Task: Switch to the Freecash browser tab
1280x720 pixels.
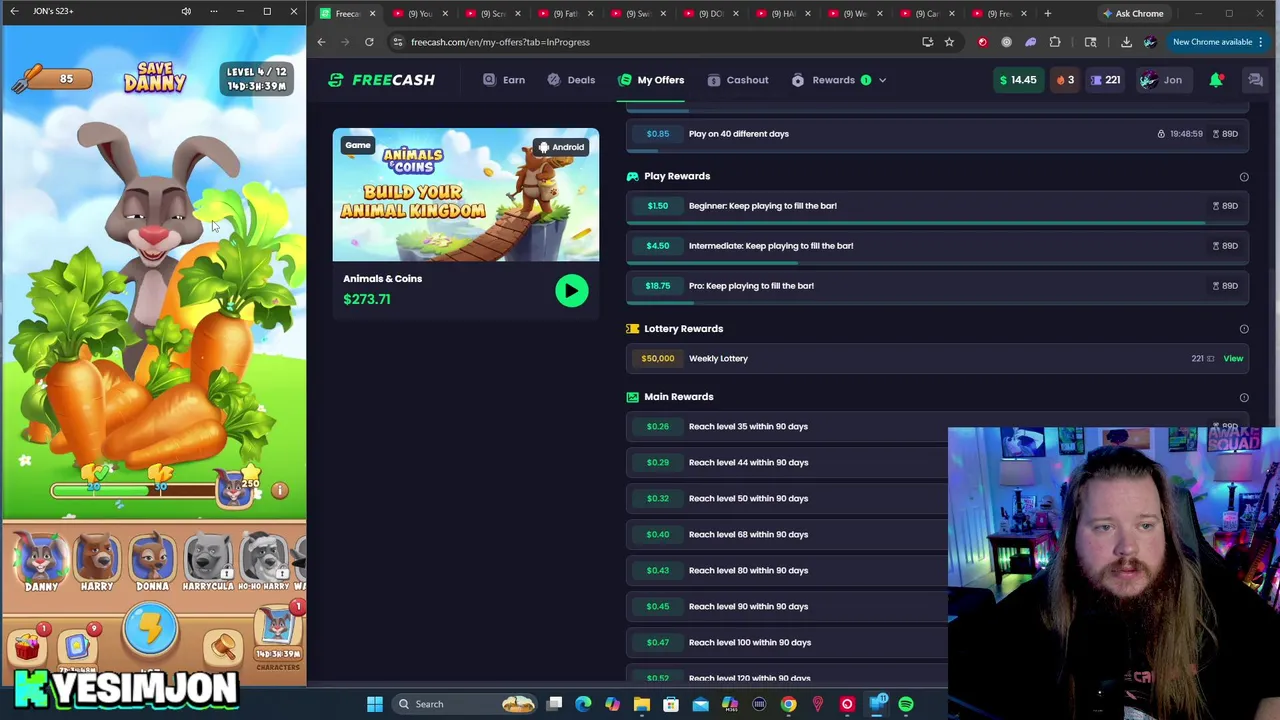Action: pyautogui.click(x=348, y=14)
